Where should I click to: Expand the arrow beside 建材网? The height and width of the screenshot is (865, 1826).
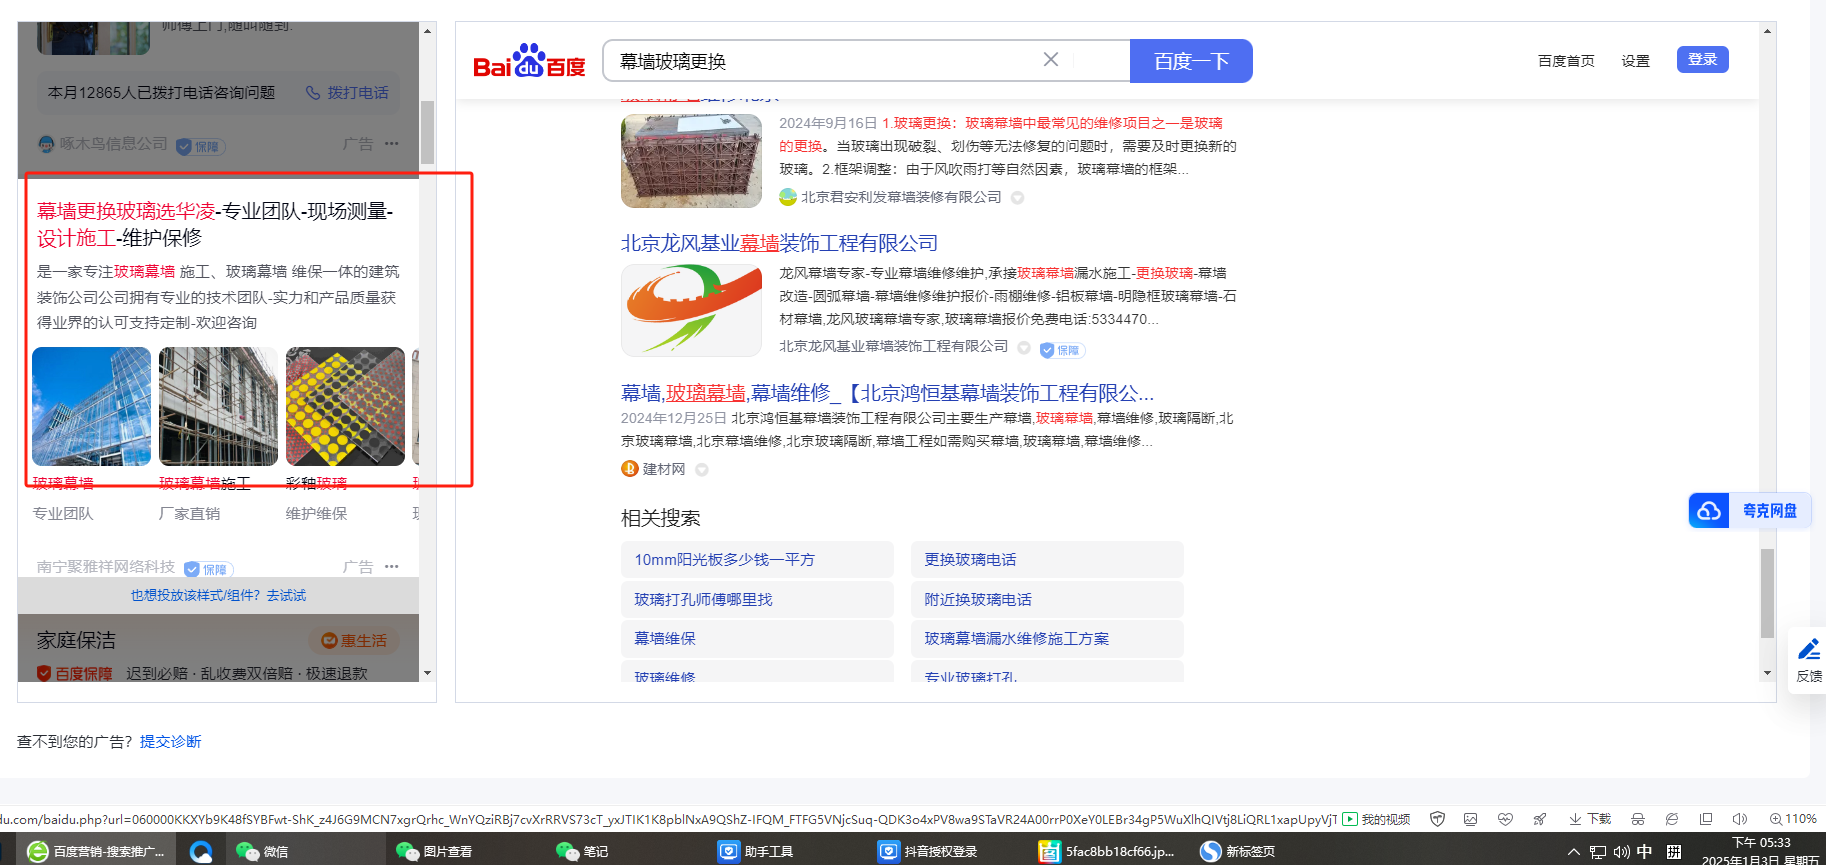coord(702,470)
